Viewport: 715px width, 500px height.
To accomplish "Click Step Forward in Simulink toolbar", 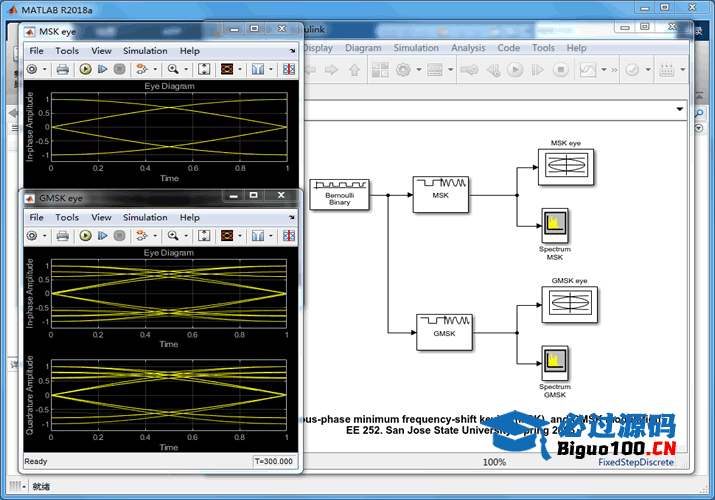I will (x=538, y=70).
